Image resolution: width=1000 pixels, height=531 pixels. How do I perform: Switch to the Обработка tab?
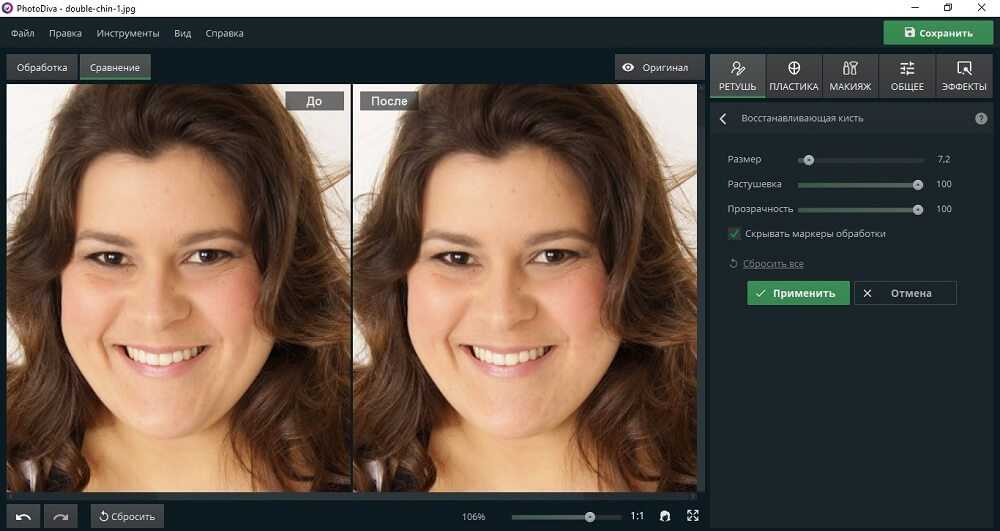point(41,68)
